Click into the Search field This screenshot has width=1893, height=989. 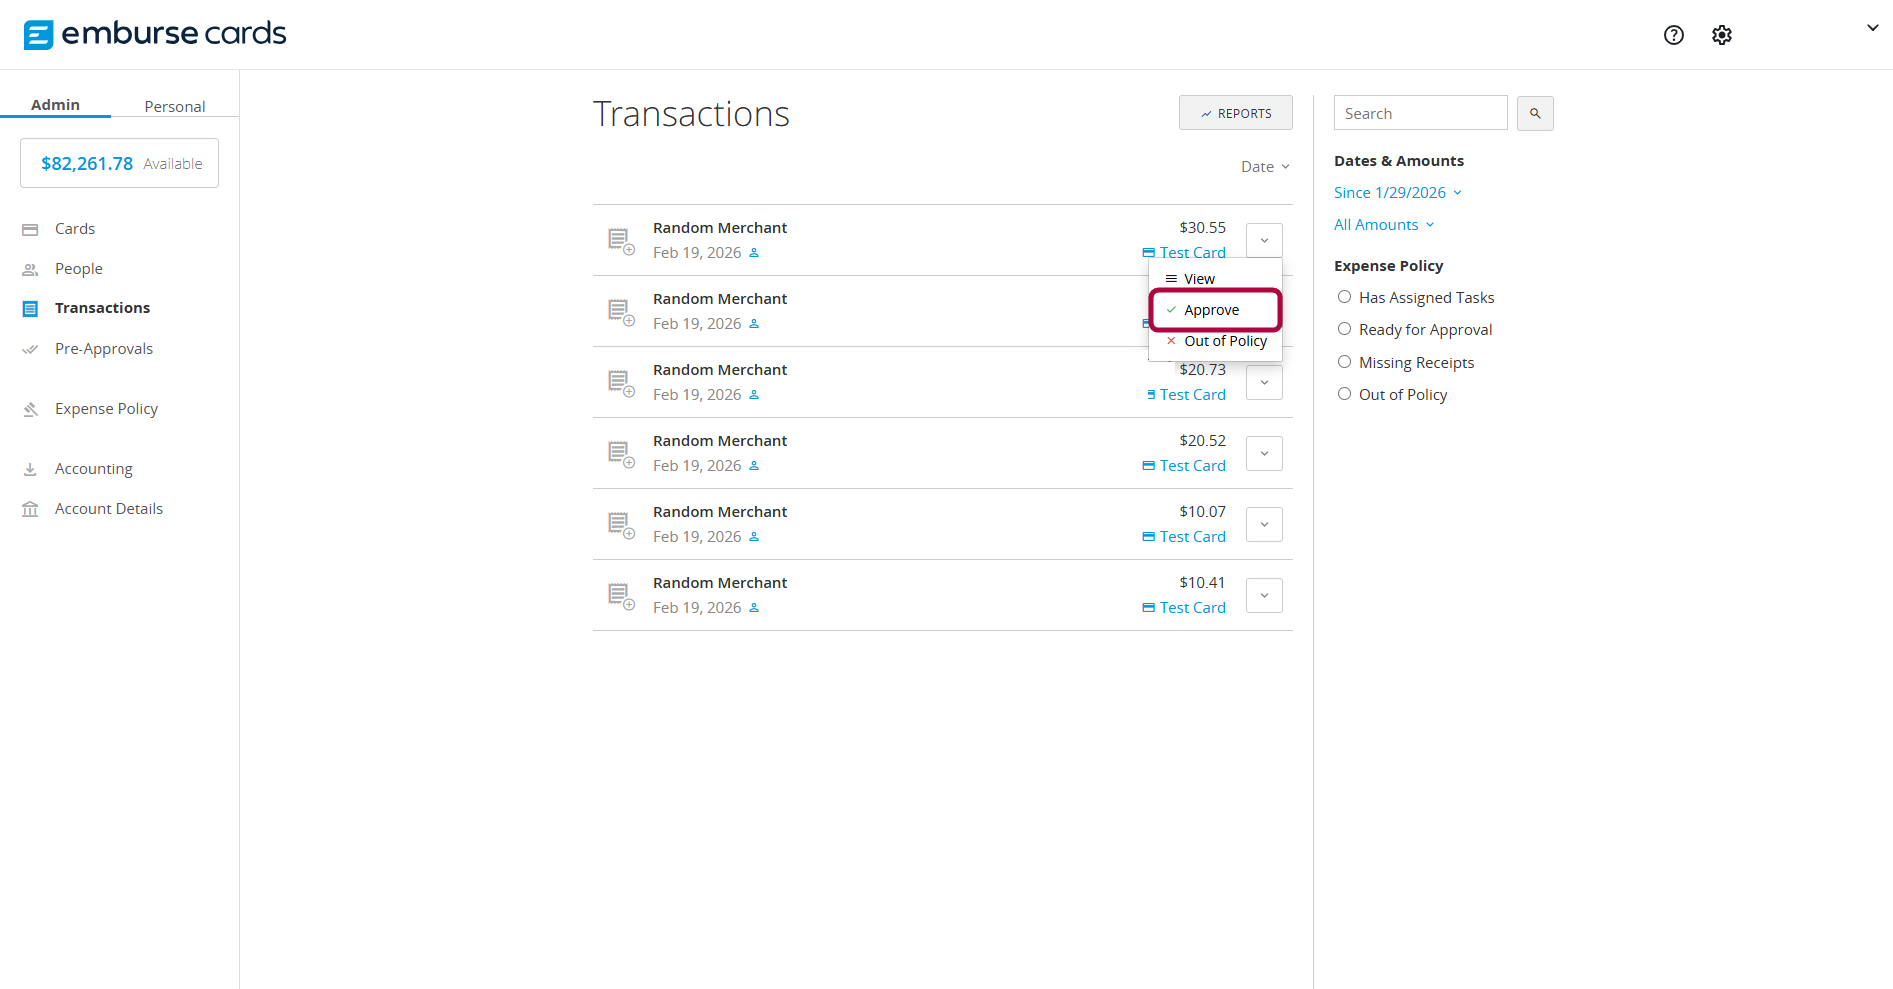pyautogui.click(x=1419, y=113)
